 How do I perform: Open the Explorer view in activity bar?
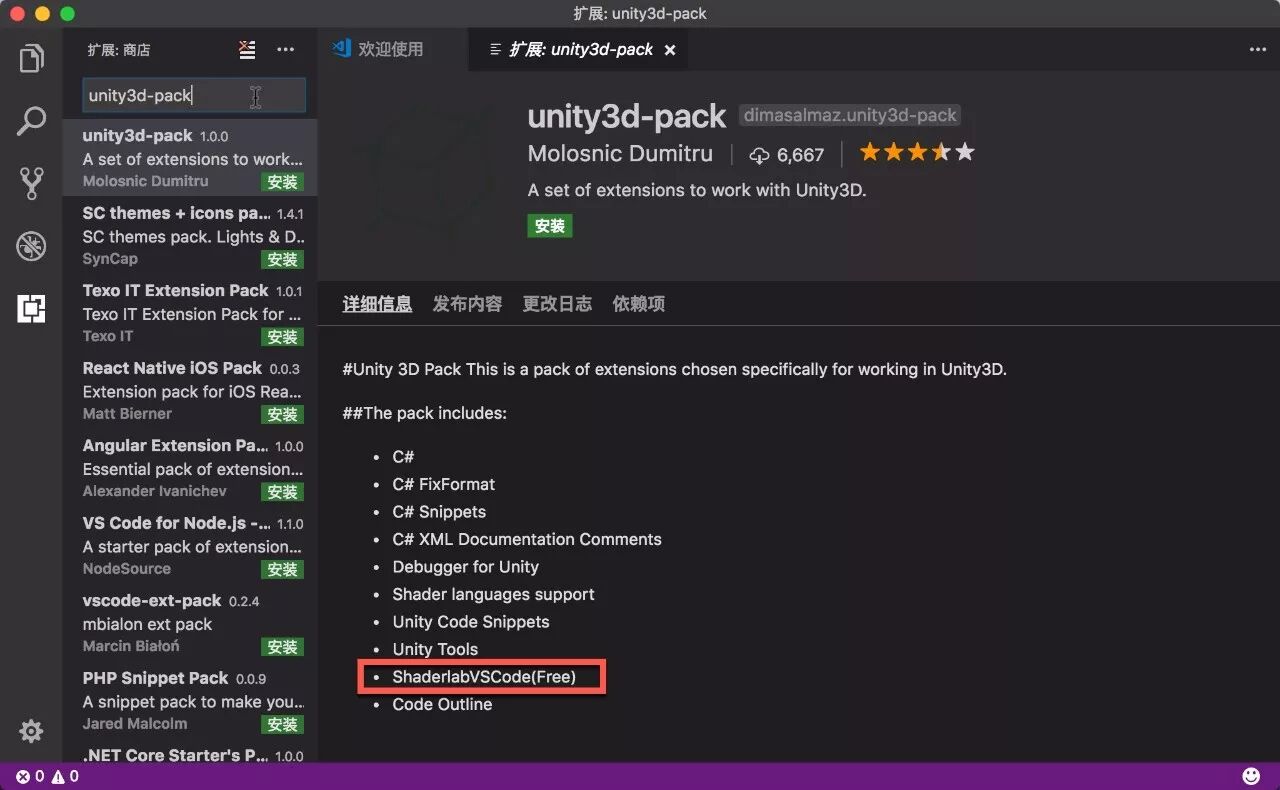pos(32,58)
